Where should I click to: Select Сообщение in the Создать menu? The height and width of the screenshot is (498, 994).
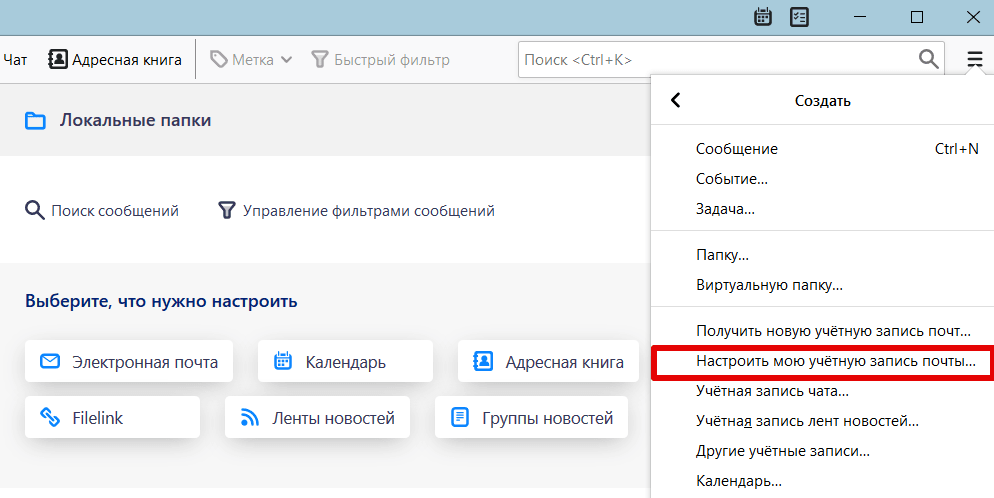[822, 149]
